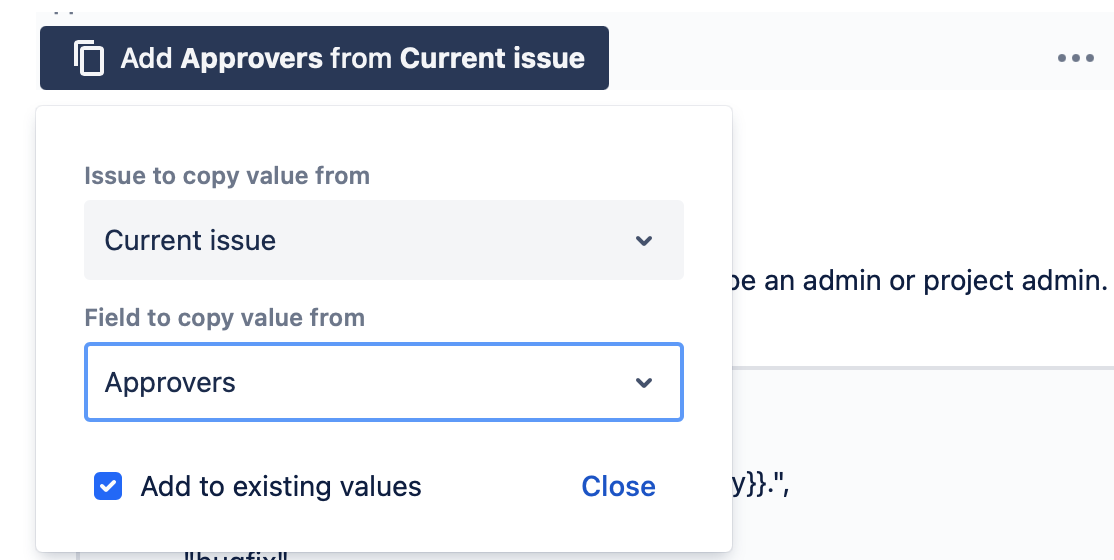Click the 'Current issue' selected value text
The width and height of the screenshot is (1114, 560).
coord(190,241)
